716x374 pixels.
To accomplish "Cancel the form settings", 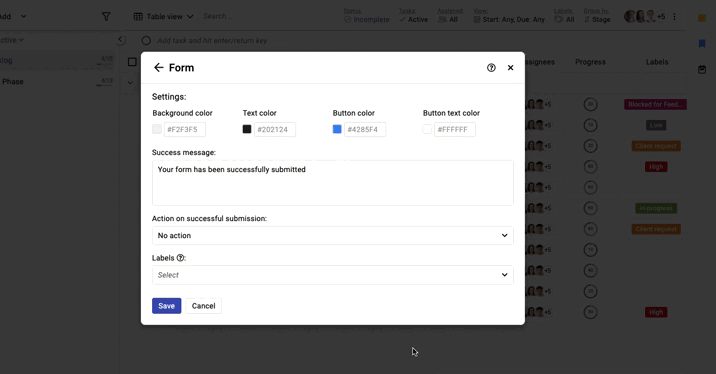I will (x=203, y=306).
